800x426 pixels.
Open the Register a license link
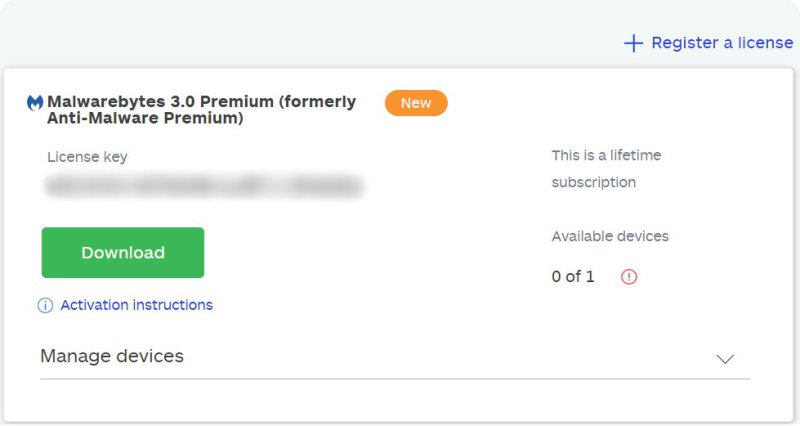(722, 43)
